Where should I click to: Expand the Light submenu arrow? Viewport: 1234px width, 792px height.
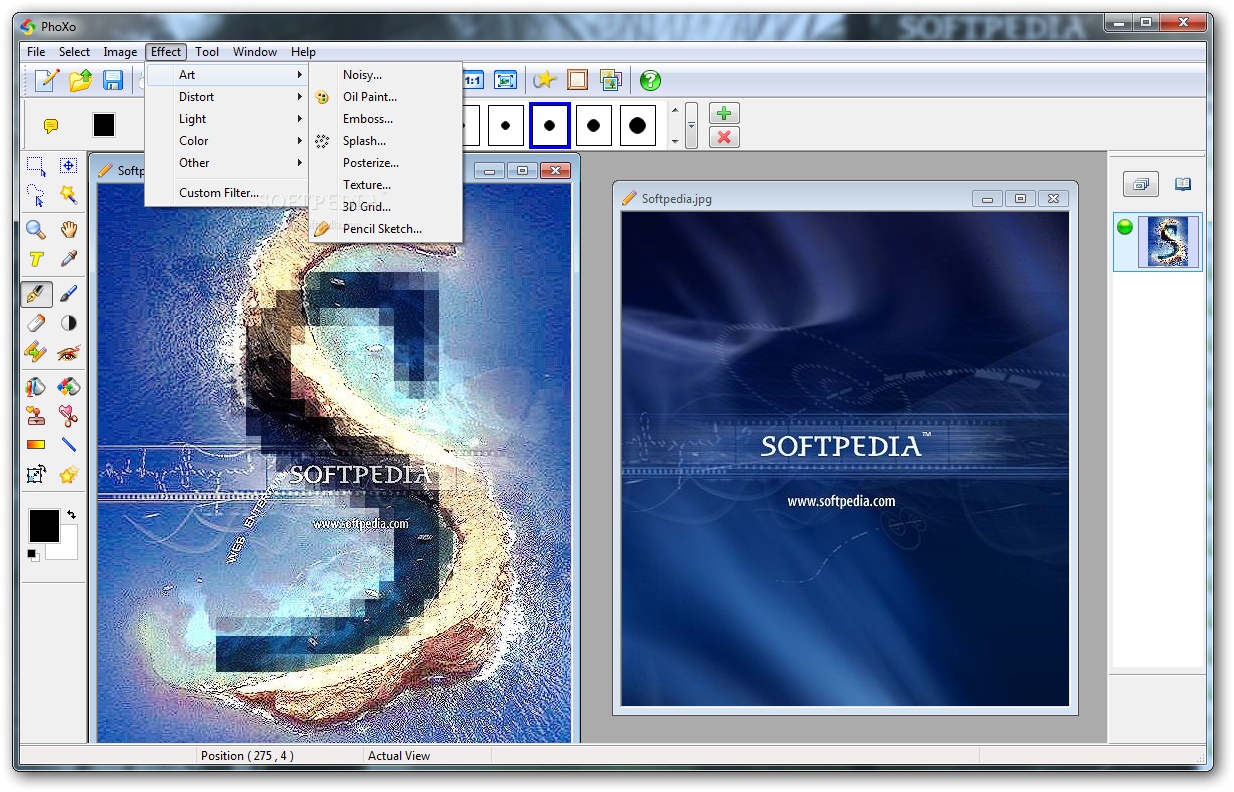pos(299,119)
